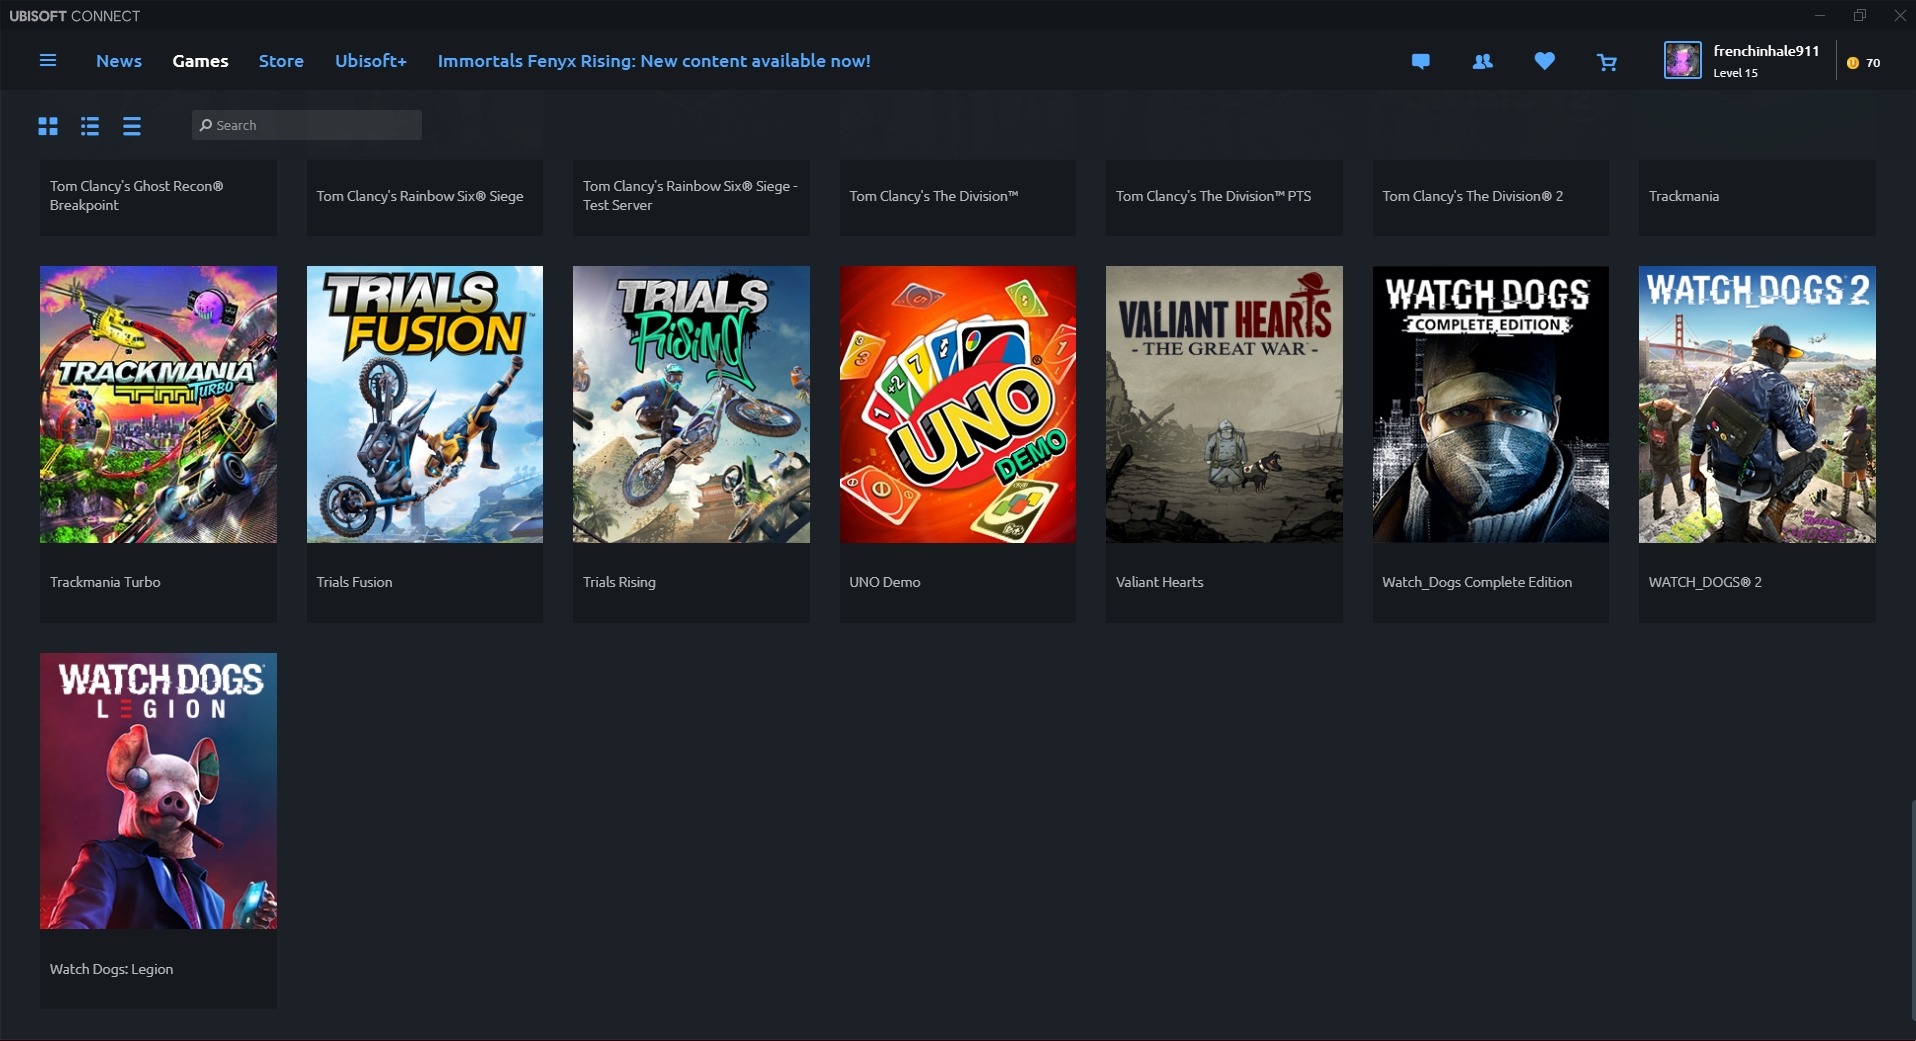
Task: Click the Valiant Hearts label
Action: [x=1159, y=582]
